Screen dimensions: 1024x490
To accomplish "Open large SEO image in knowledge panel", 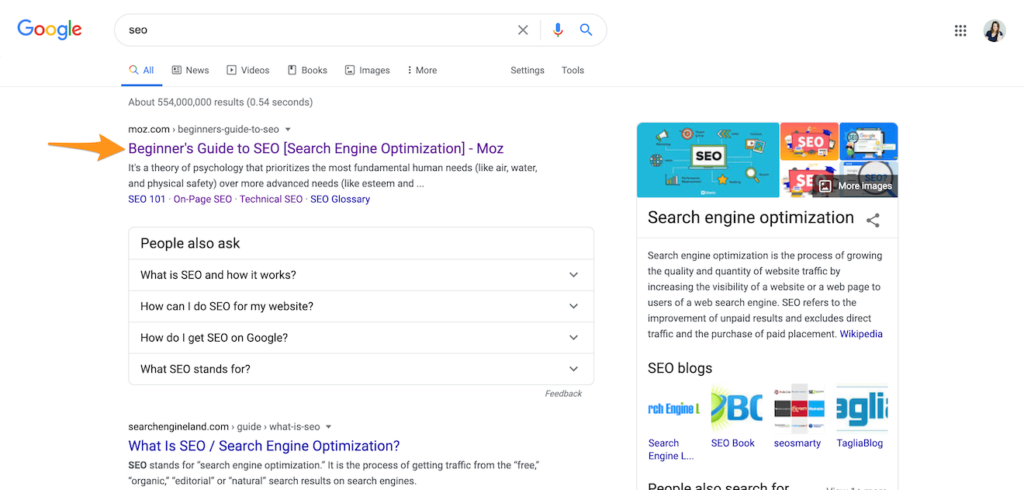I will (x=708, y=160).
